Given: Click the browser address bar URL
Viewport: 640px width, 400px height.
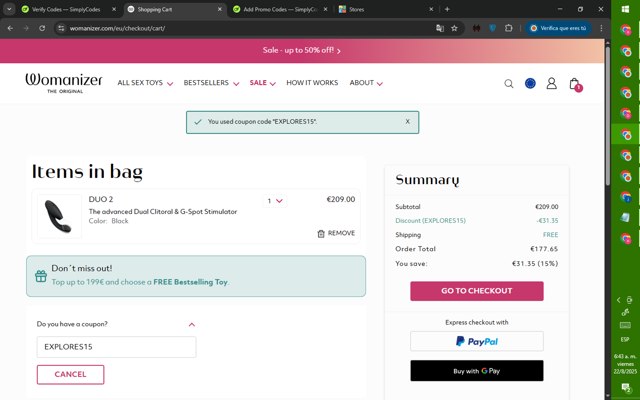Looking at the screenshot, I should pyautogui.click(x=117, y=28).
